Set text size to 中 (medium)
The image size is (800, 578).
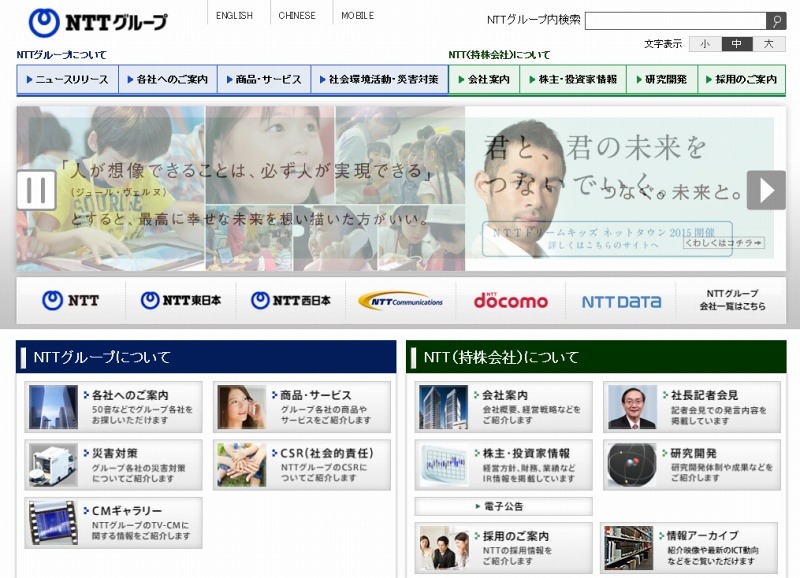737,44
